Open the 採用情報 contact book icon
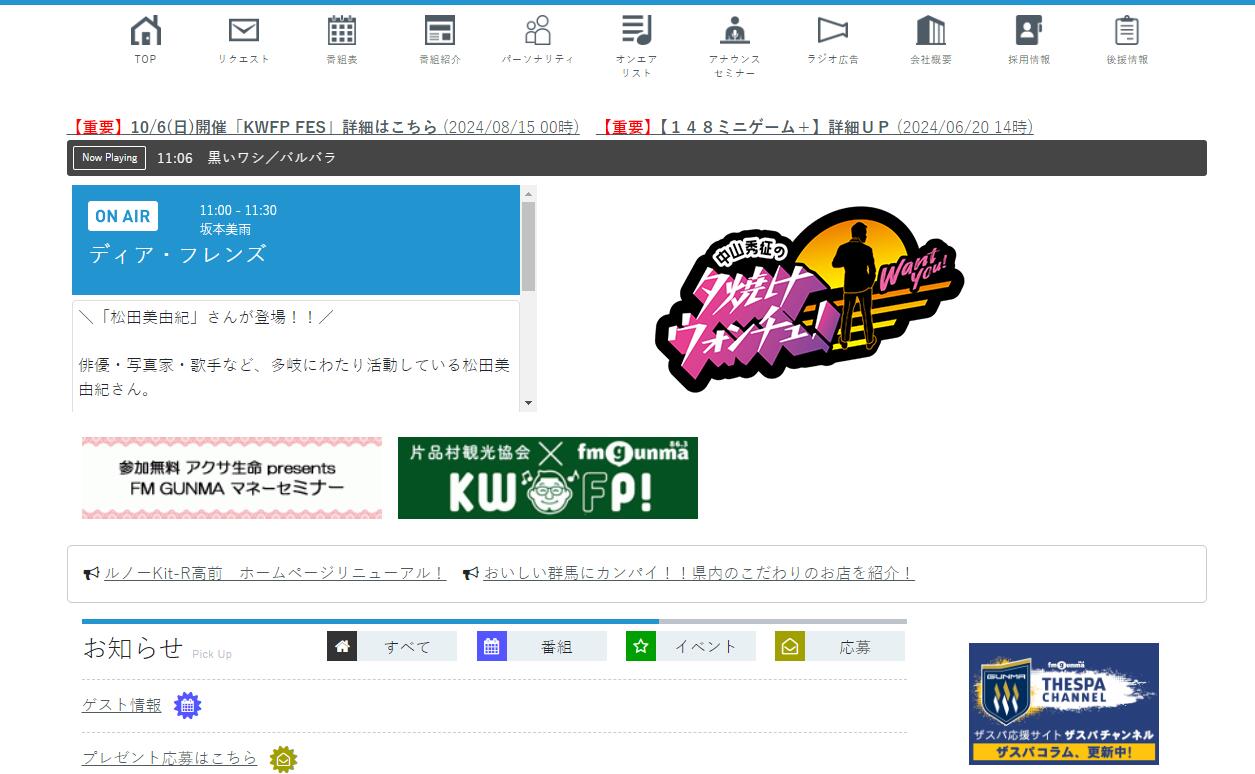This screenshot has height=774, width=1255. pos(1029,31)
